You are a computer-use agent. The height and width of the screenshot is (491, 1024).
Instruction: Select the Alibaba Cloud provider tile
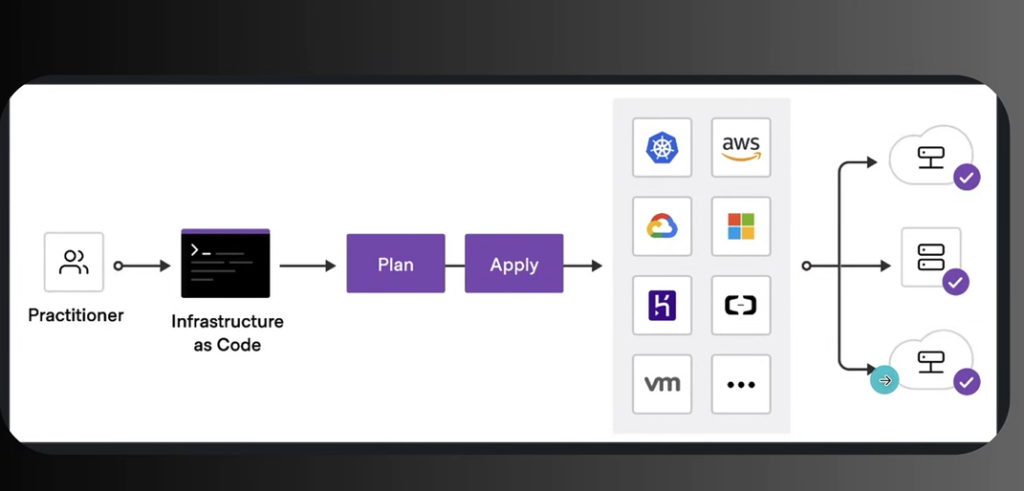click(741, 306)
